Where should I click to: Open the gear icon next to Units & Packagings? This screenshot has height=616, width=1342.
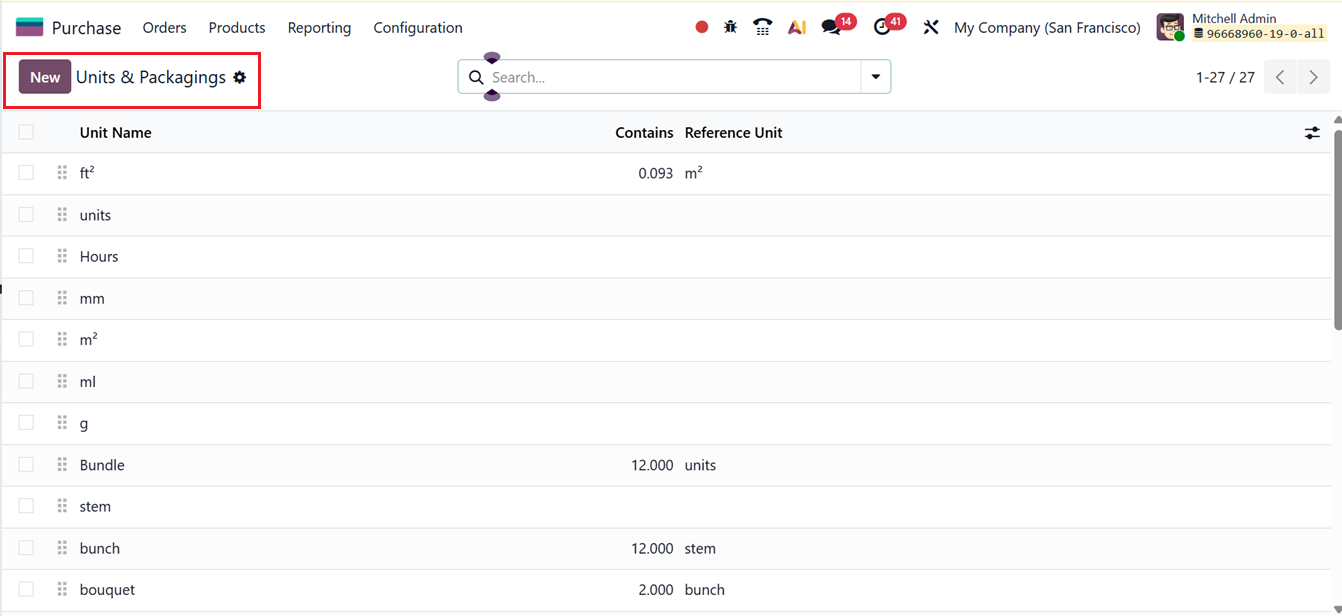pyautogui.click(x=239, y=76)
